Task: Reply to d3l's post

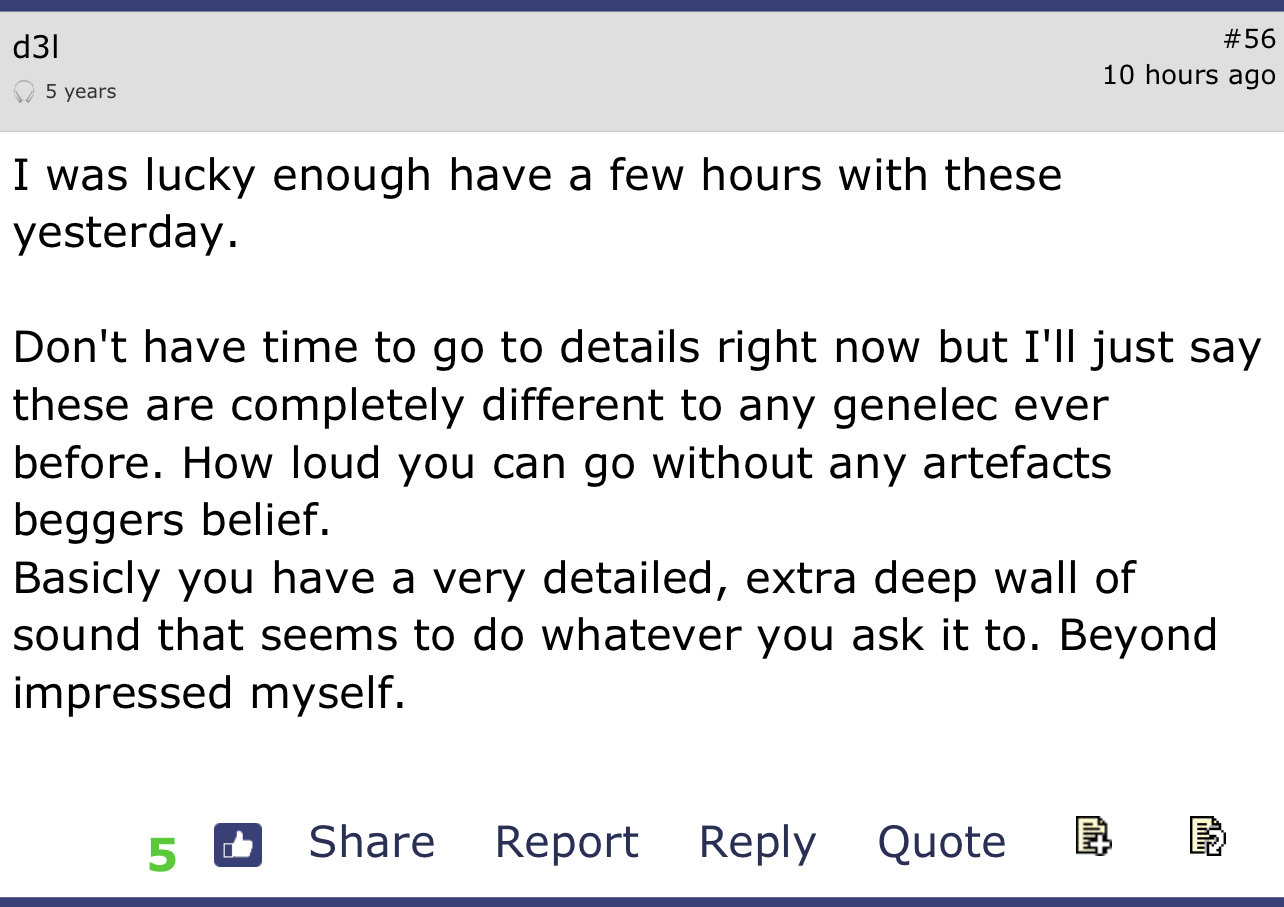Action: 757,842
